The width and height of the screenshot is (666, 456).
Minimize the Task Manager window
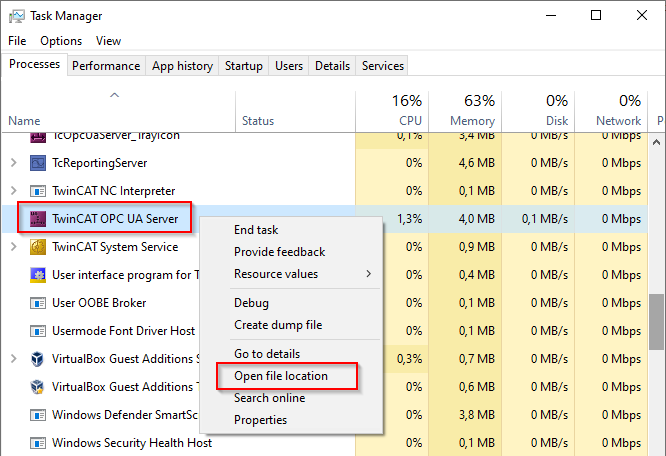coord(551,15)
